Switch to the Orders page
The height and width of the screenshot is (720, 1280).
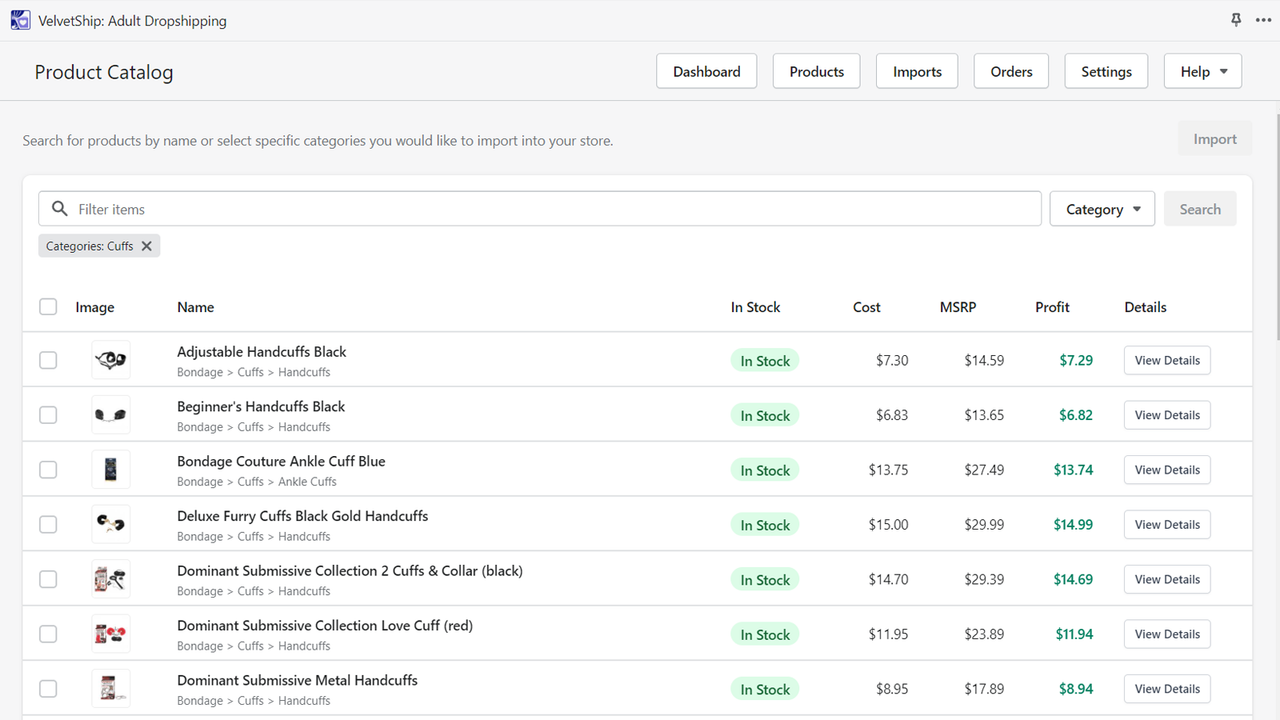(x=1011, y=72)
